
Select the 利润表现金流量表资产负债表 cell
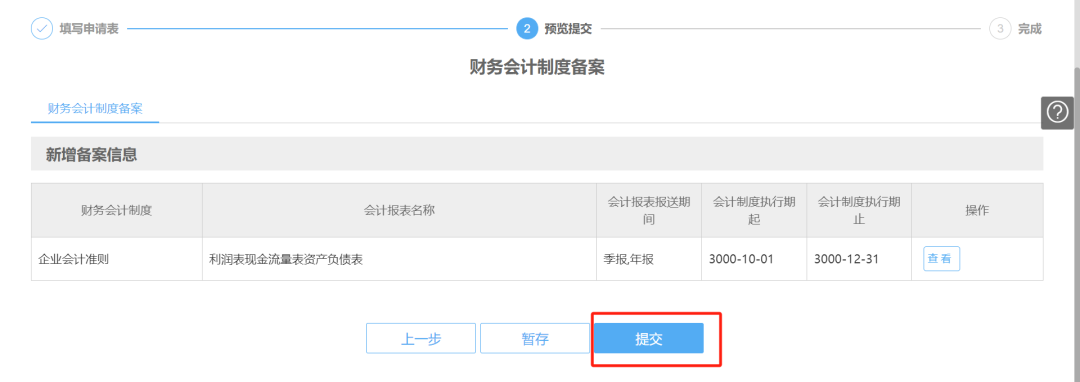coord(399,259)
